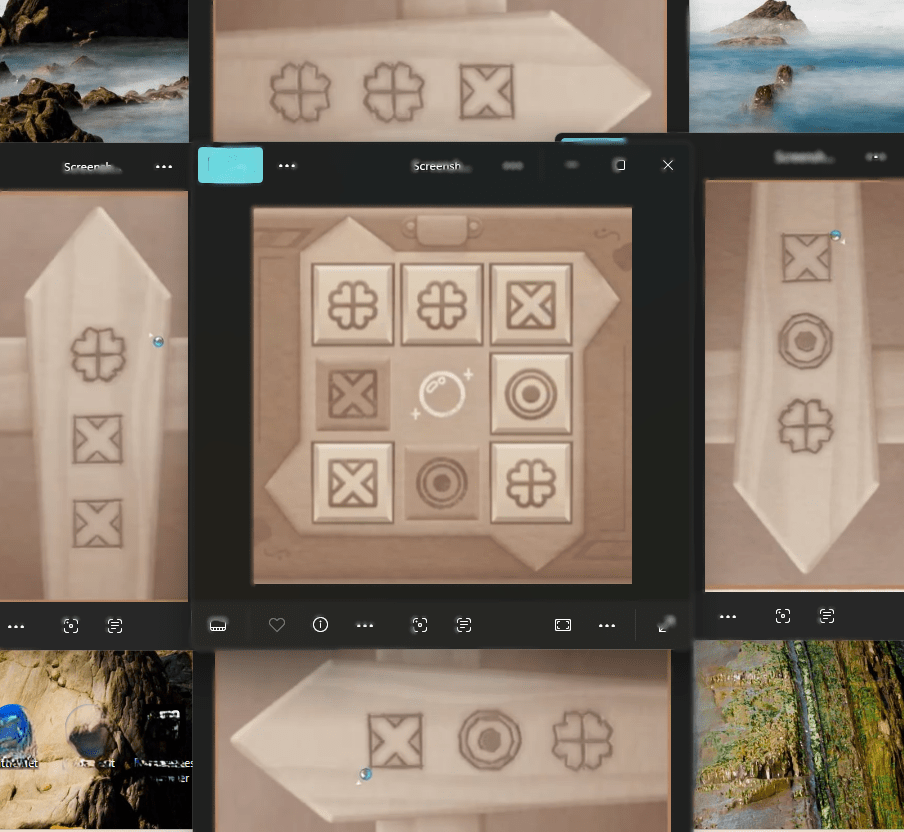Select the Screensh... title tab in center window
This screenshot has height=832, width=904.
coord(440,167)
